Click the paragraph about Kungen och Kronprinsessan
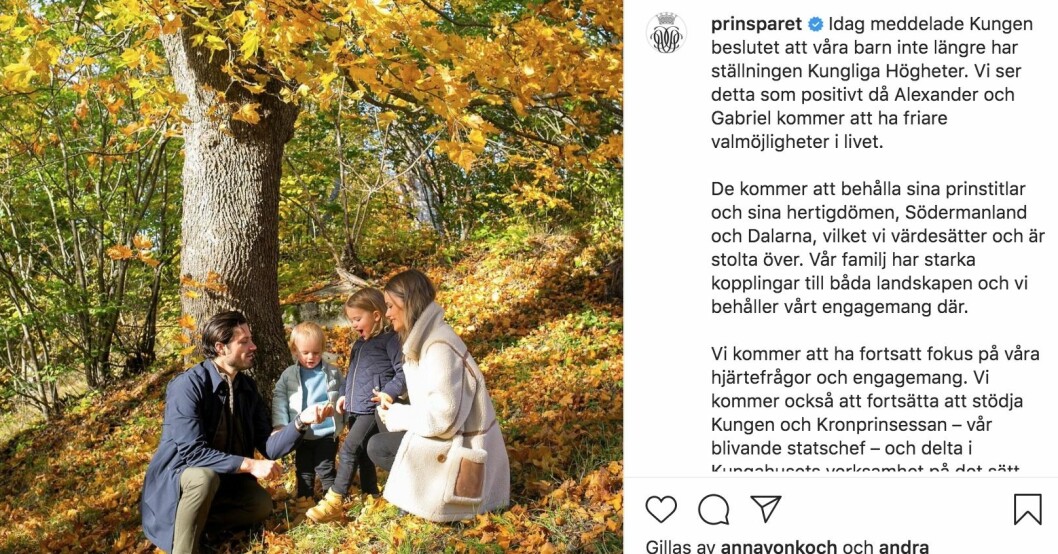This screenshot has height=554, width=1058. 875,409
